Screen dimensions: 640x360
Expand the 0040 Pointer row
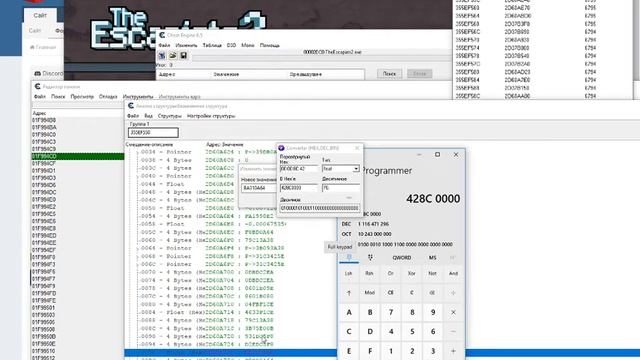pyautogui.click(x=138, y=176)
